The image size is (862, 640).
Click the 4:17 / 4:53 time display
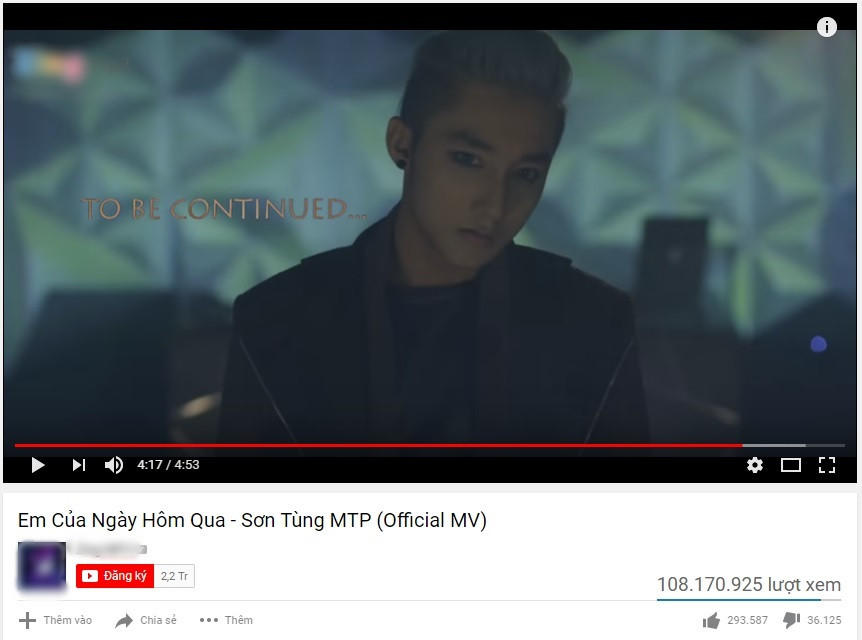(x=168, y=465)
